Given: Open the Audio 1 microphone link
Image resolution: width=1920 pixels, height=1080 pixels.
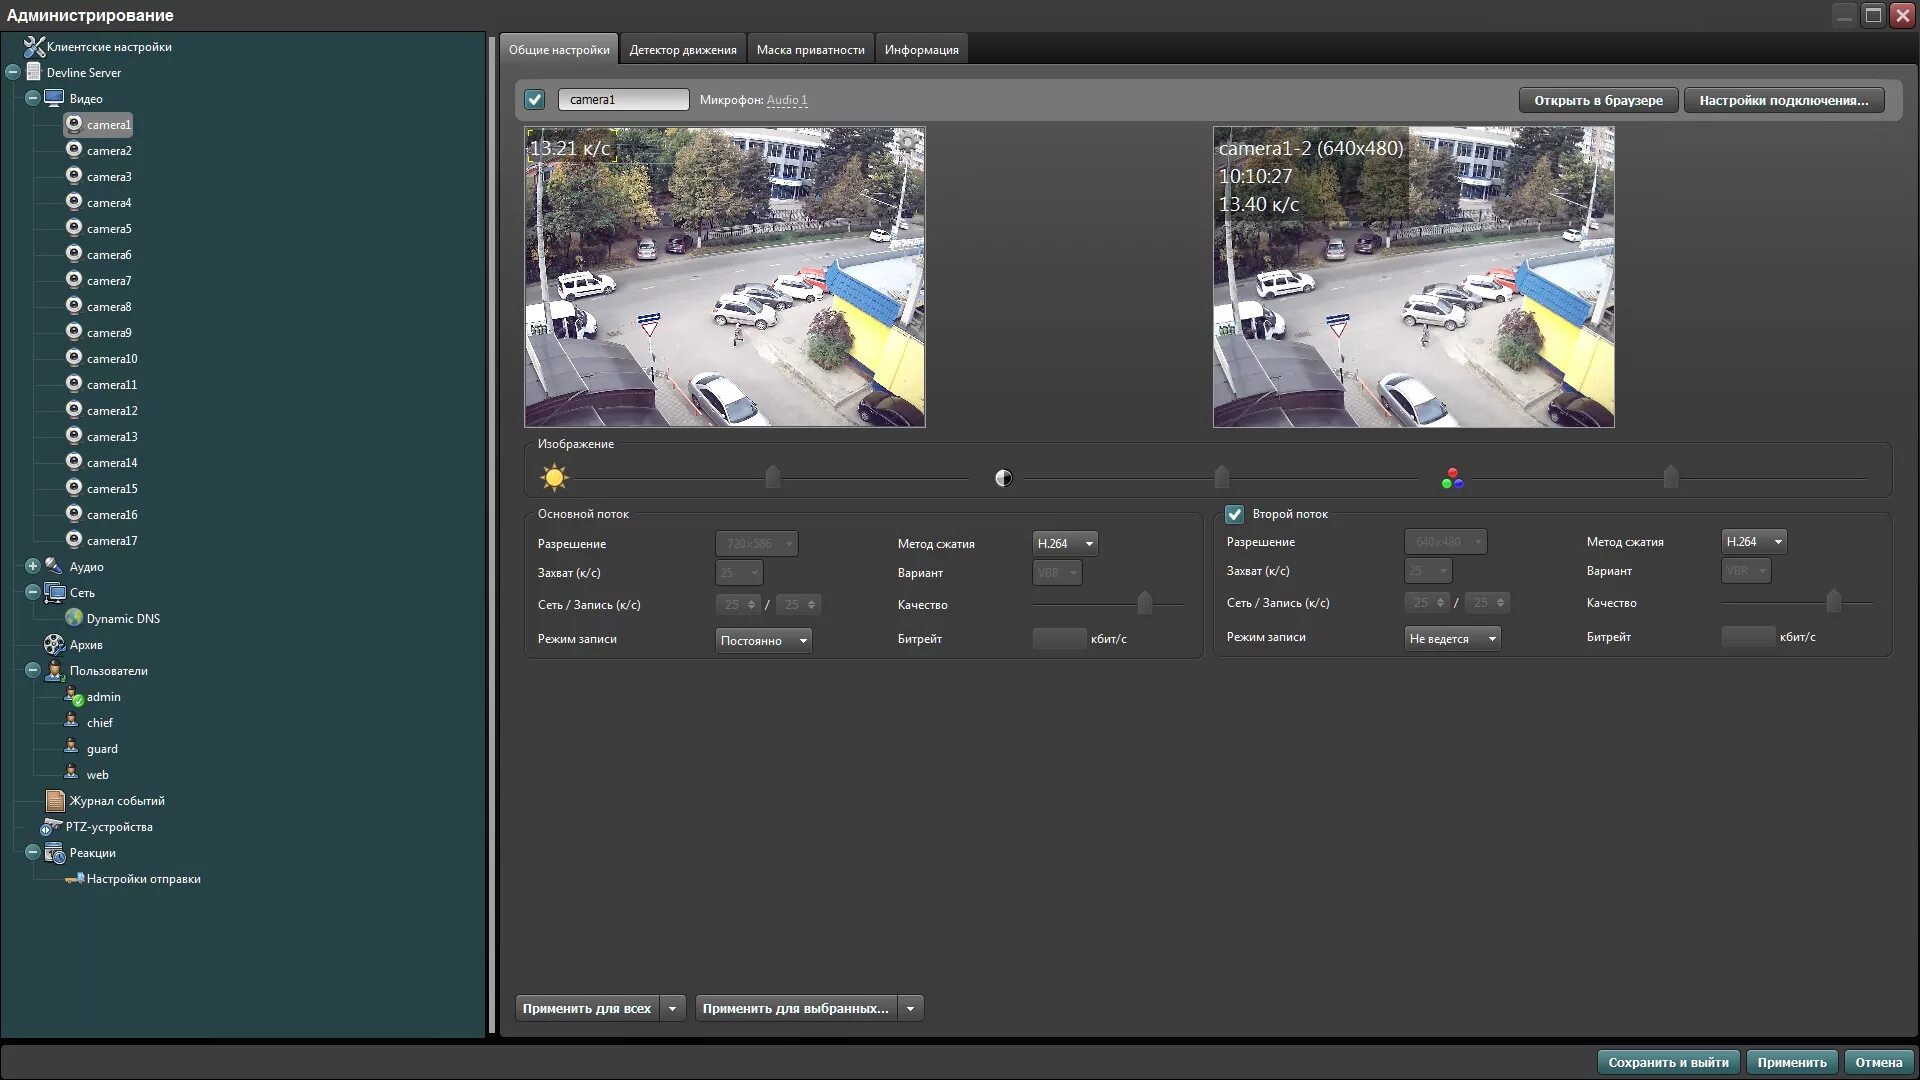Looking at the screenshot, I should [x=787, y=100].
